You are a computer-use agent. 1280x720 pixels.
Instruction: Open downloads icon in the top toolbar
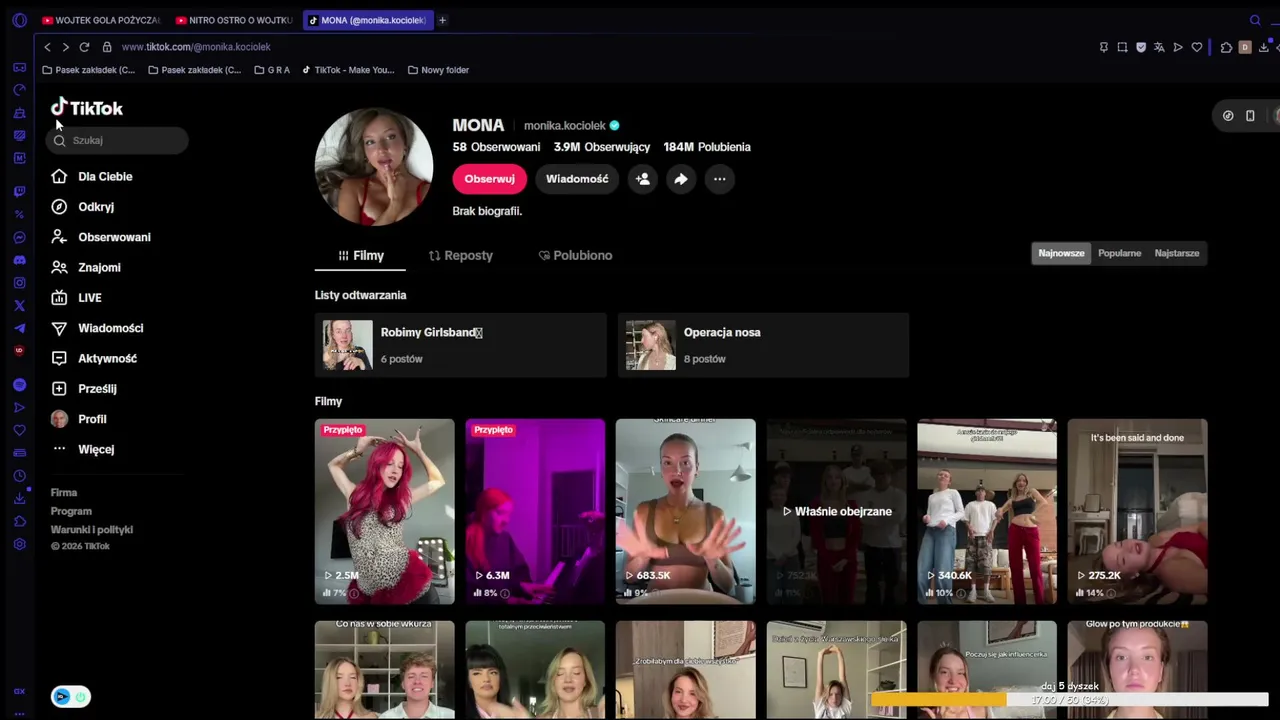(1264, 47)
